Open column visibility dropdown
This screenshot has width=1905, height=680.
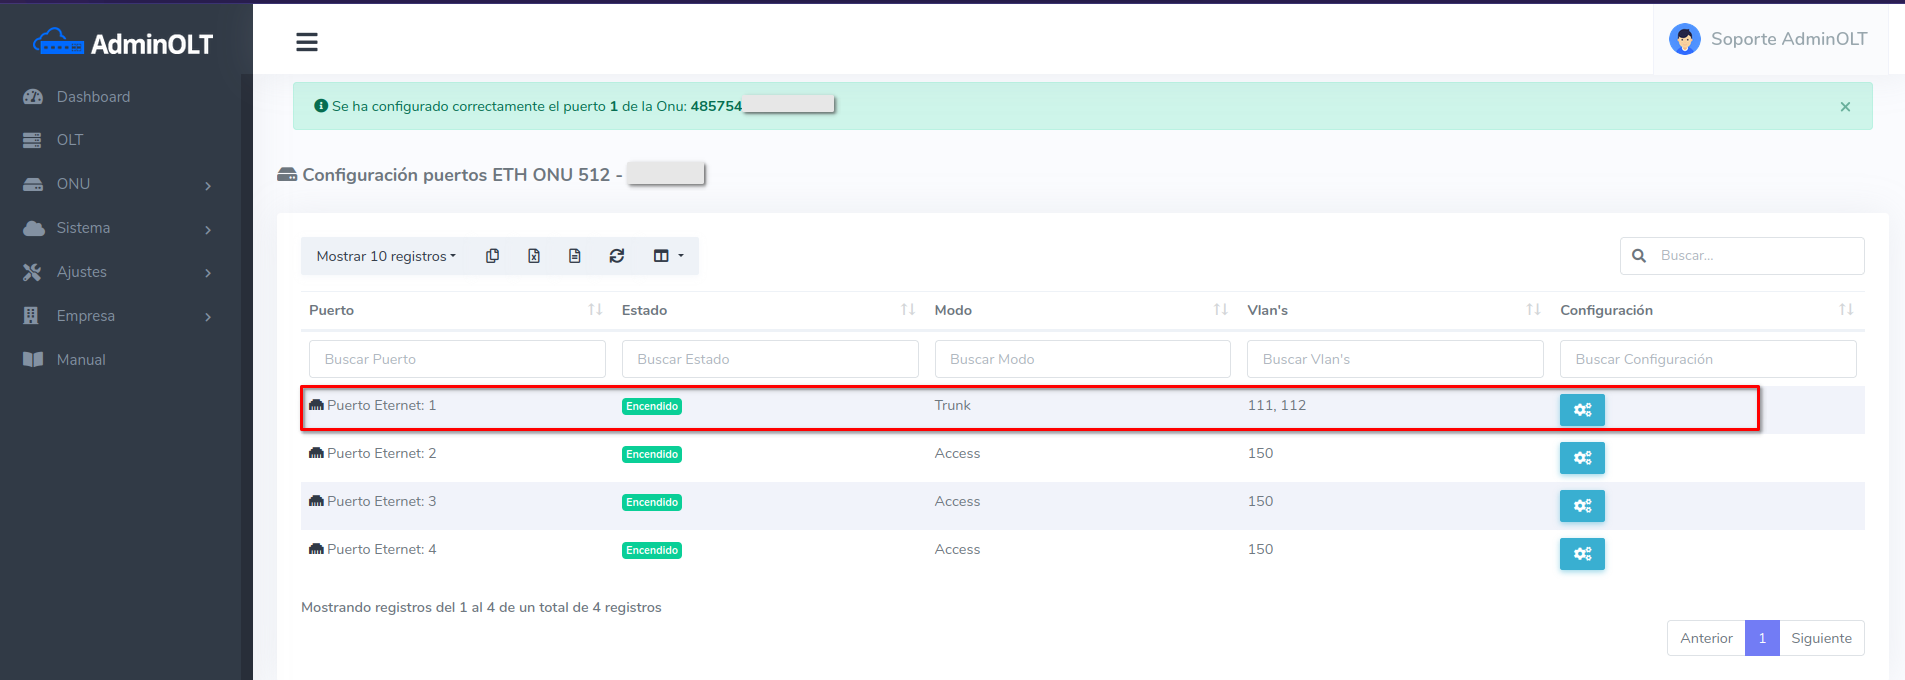[x=668, y=256]
